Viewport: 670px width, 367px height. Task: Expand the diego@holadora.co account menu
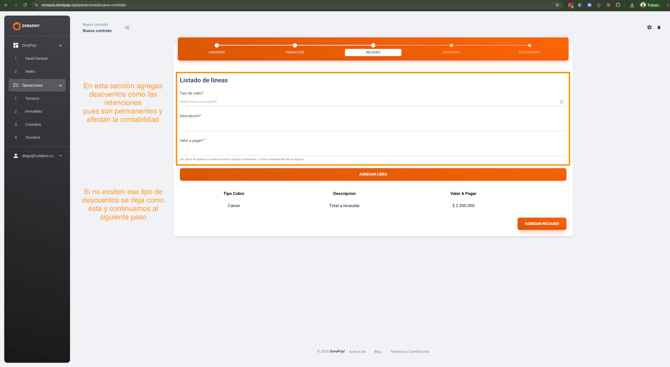pos(60,156)
